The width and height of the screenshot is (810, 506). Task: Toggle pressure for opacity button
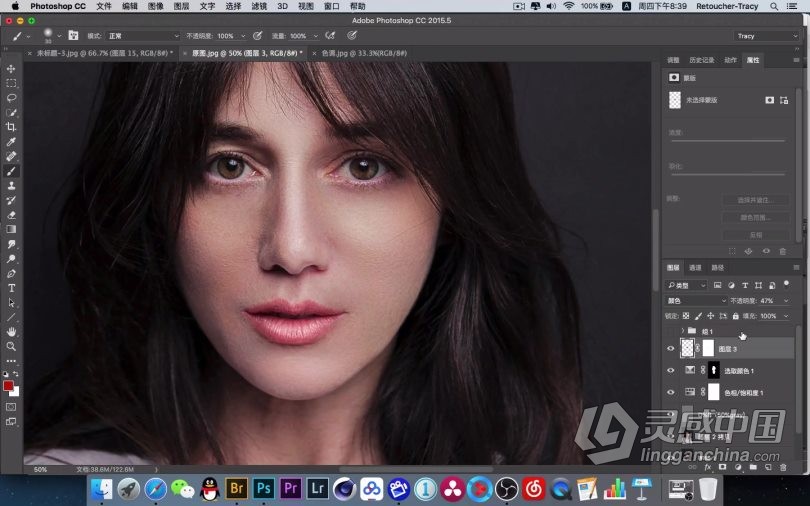coord(257,36)
